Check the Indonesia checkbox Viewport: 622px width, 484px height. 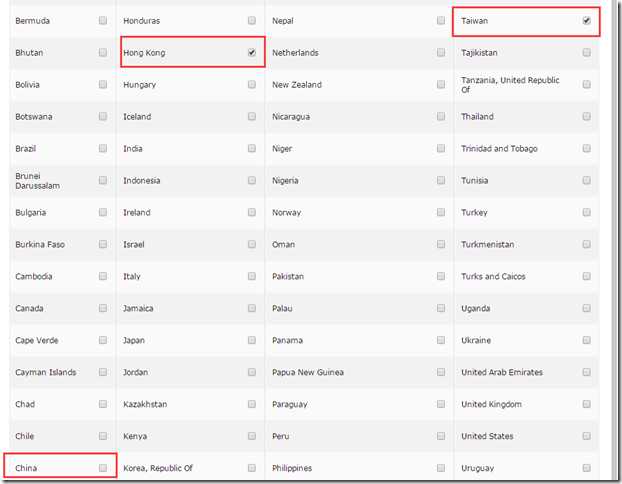tap(251, 180)
